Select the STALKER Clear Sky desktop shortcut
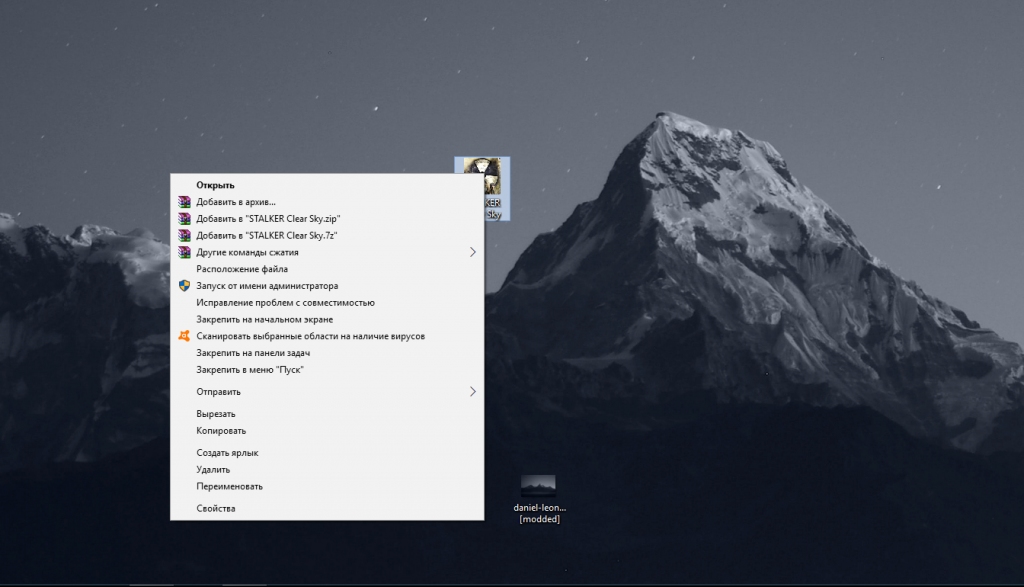The image size is (1024, 587). pyautogui.click(x=483, y=187)
